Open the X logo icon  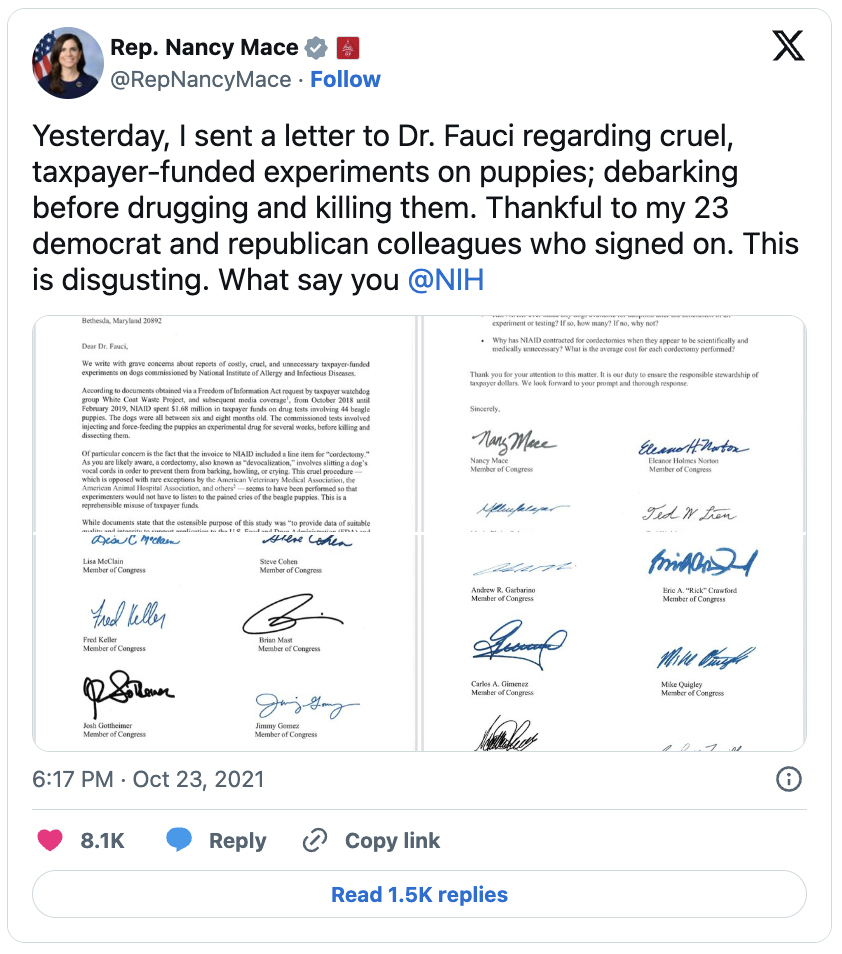(788, 46)
